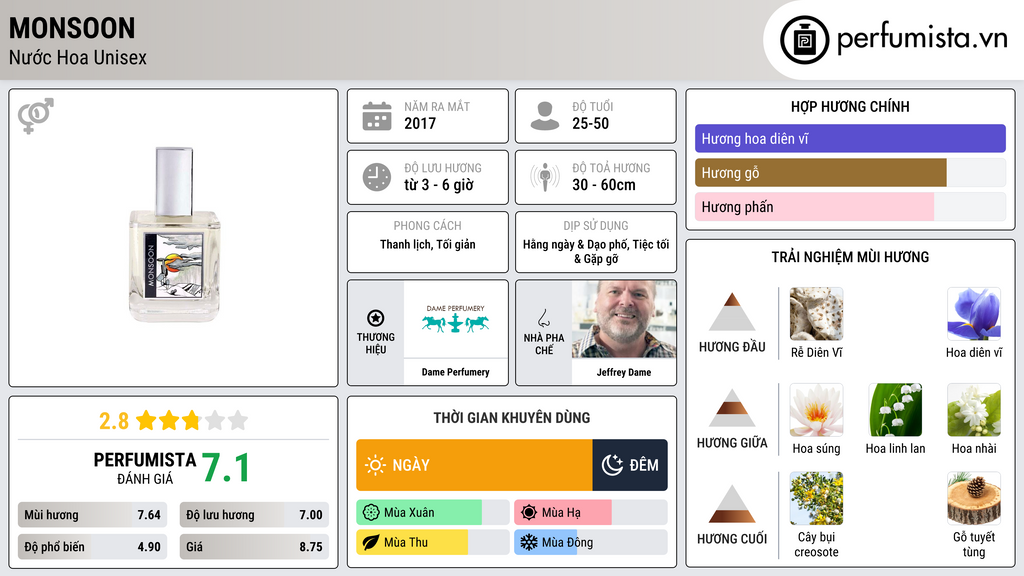Click the moon icon in the Đêm bar
This screenshot has width=1024, height=576.
(612, 465)
